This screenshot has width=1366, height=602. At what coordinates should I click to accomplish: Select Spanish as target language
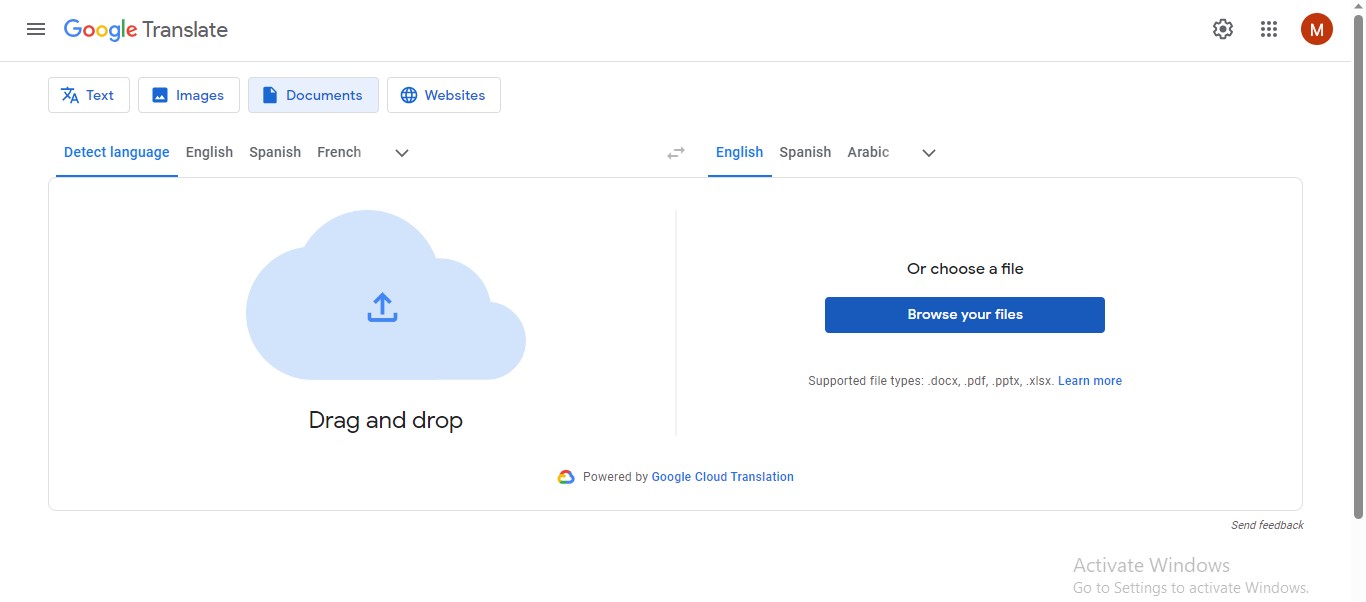805,153
